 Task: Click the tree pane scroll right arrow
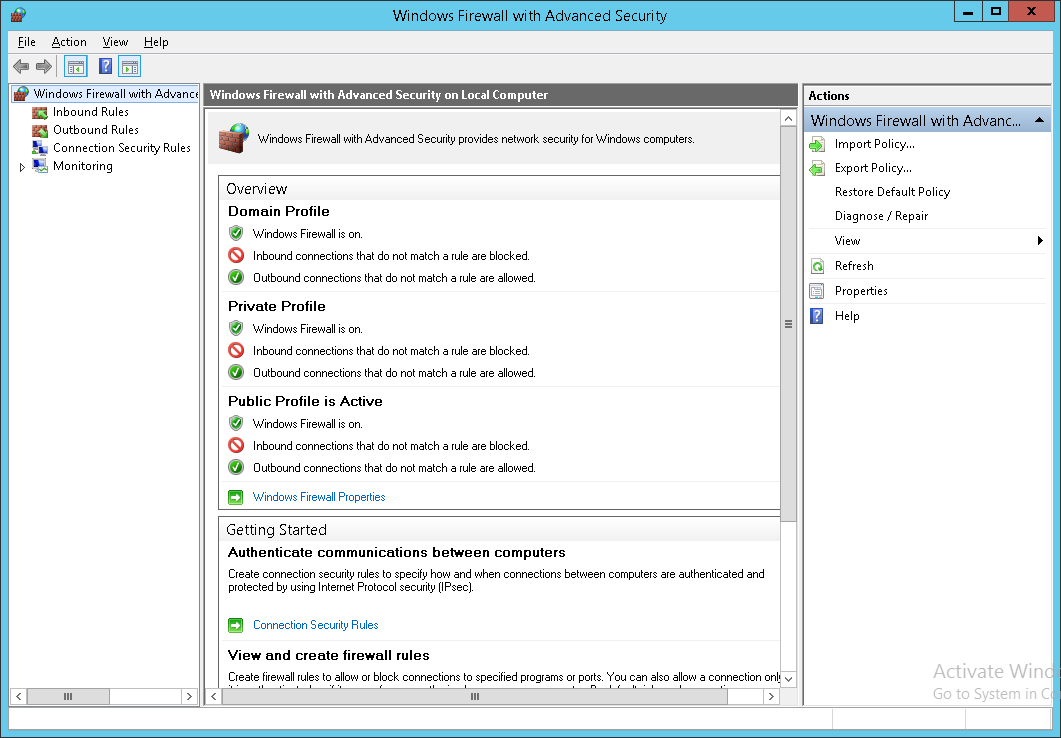pos(189,696)
